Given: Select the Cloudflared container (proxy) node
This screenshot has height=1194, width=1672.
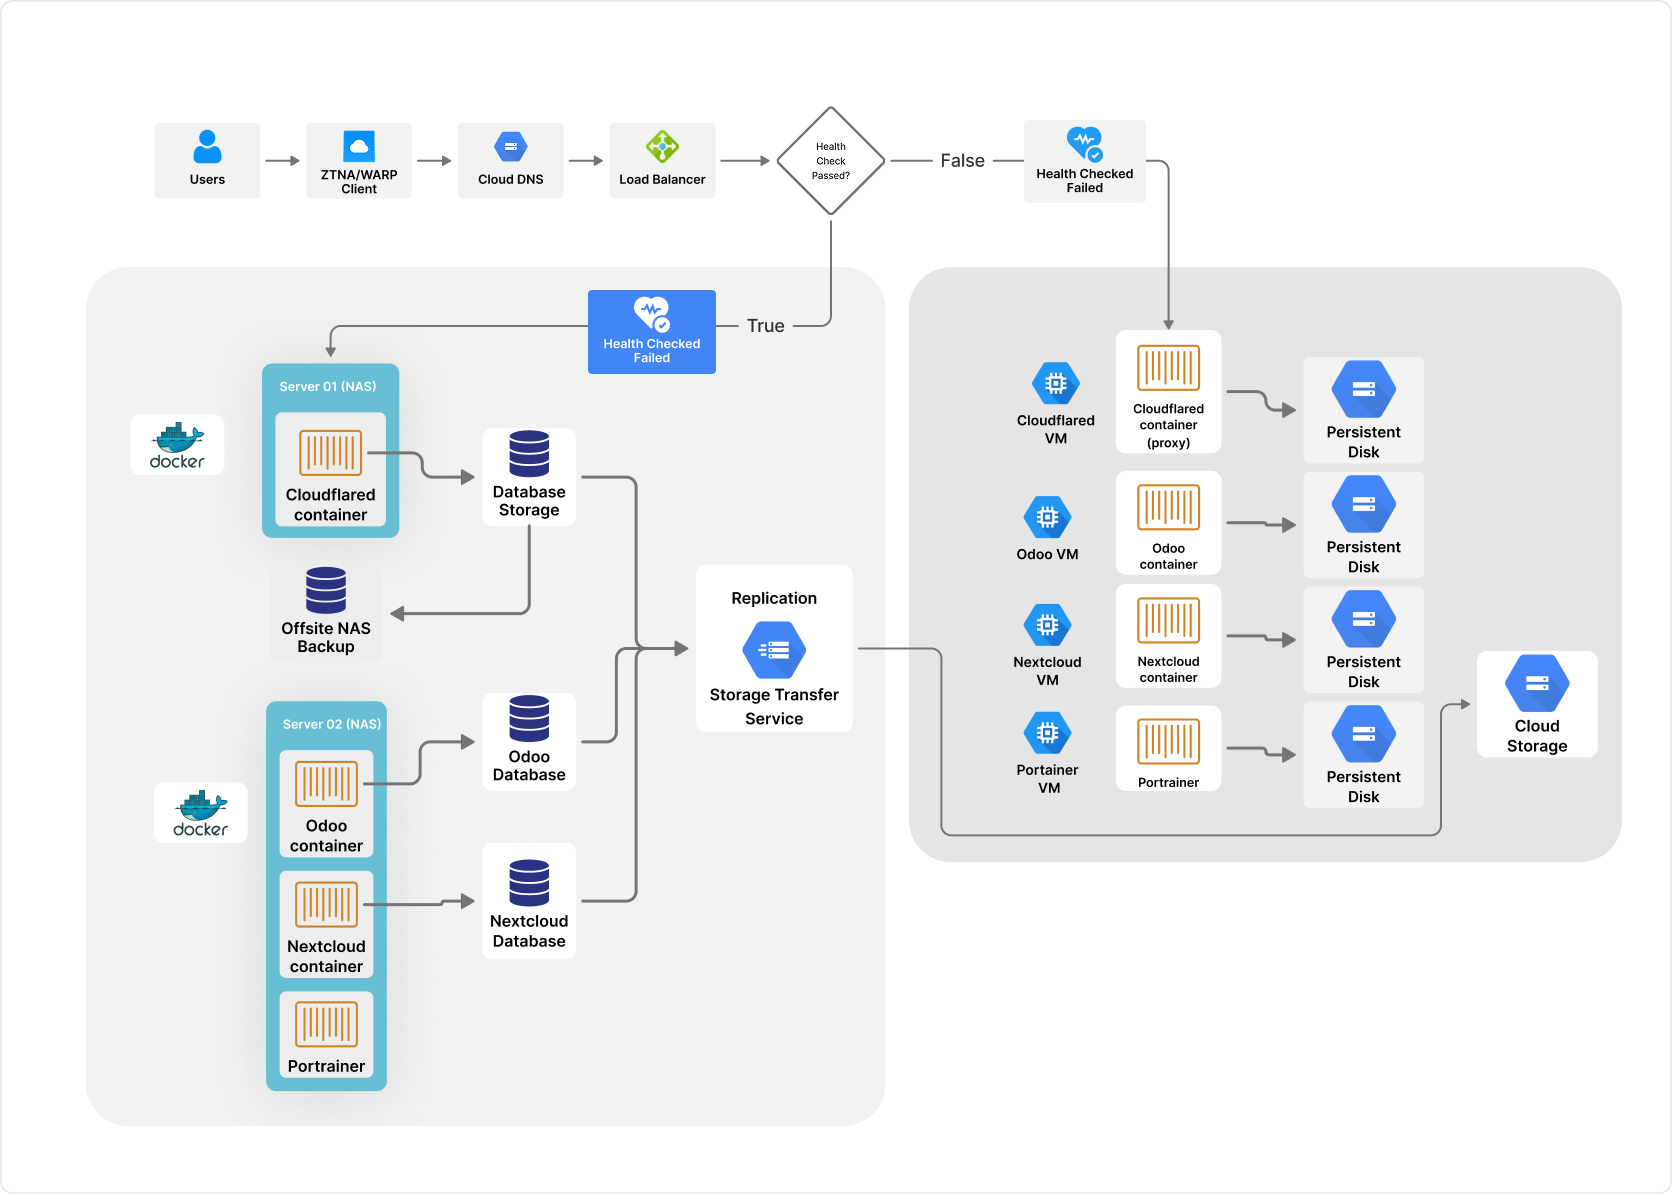Looking at the screenshot, I should point(1168,392).
